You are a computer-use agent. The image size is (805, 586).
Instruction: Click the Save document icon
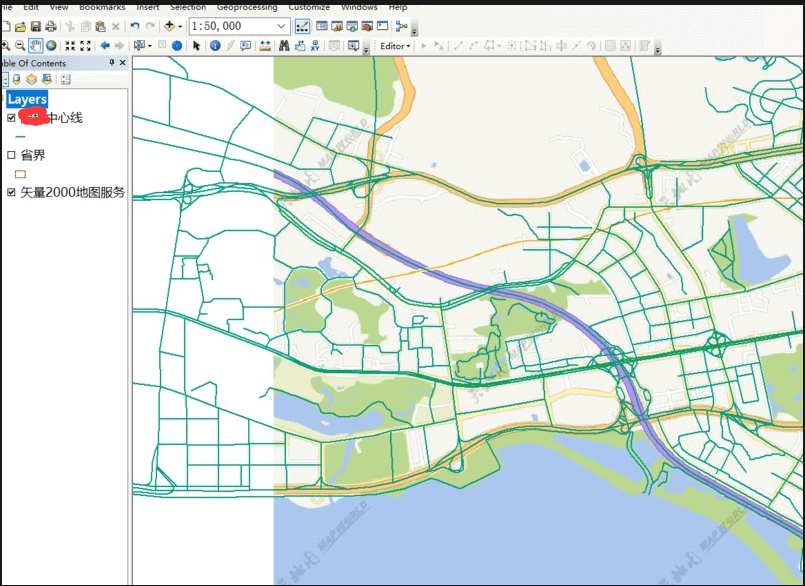click(x=36, y=26)
